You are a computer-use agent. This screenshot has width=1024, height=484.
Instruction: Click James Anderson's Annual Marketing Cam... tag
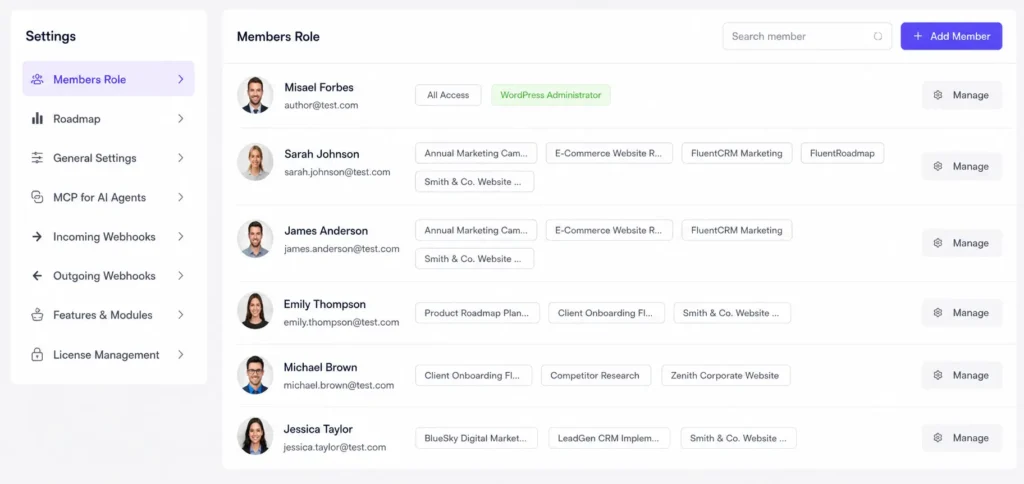click(476, 230)
